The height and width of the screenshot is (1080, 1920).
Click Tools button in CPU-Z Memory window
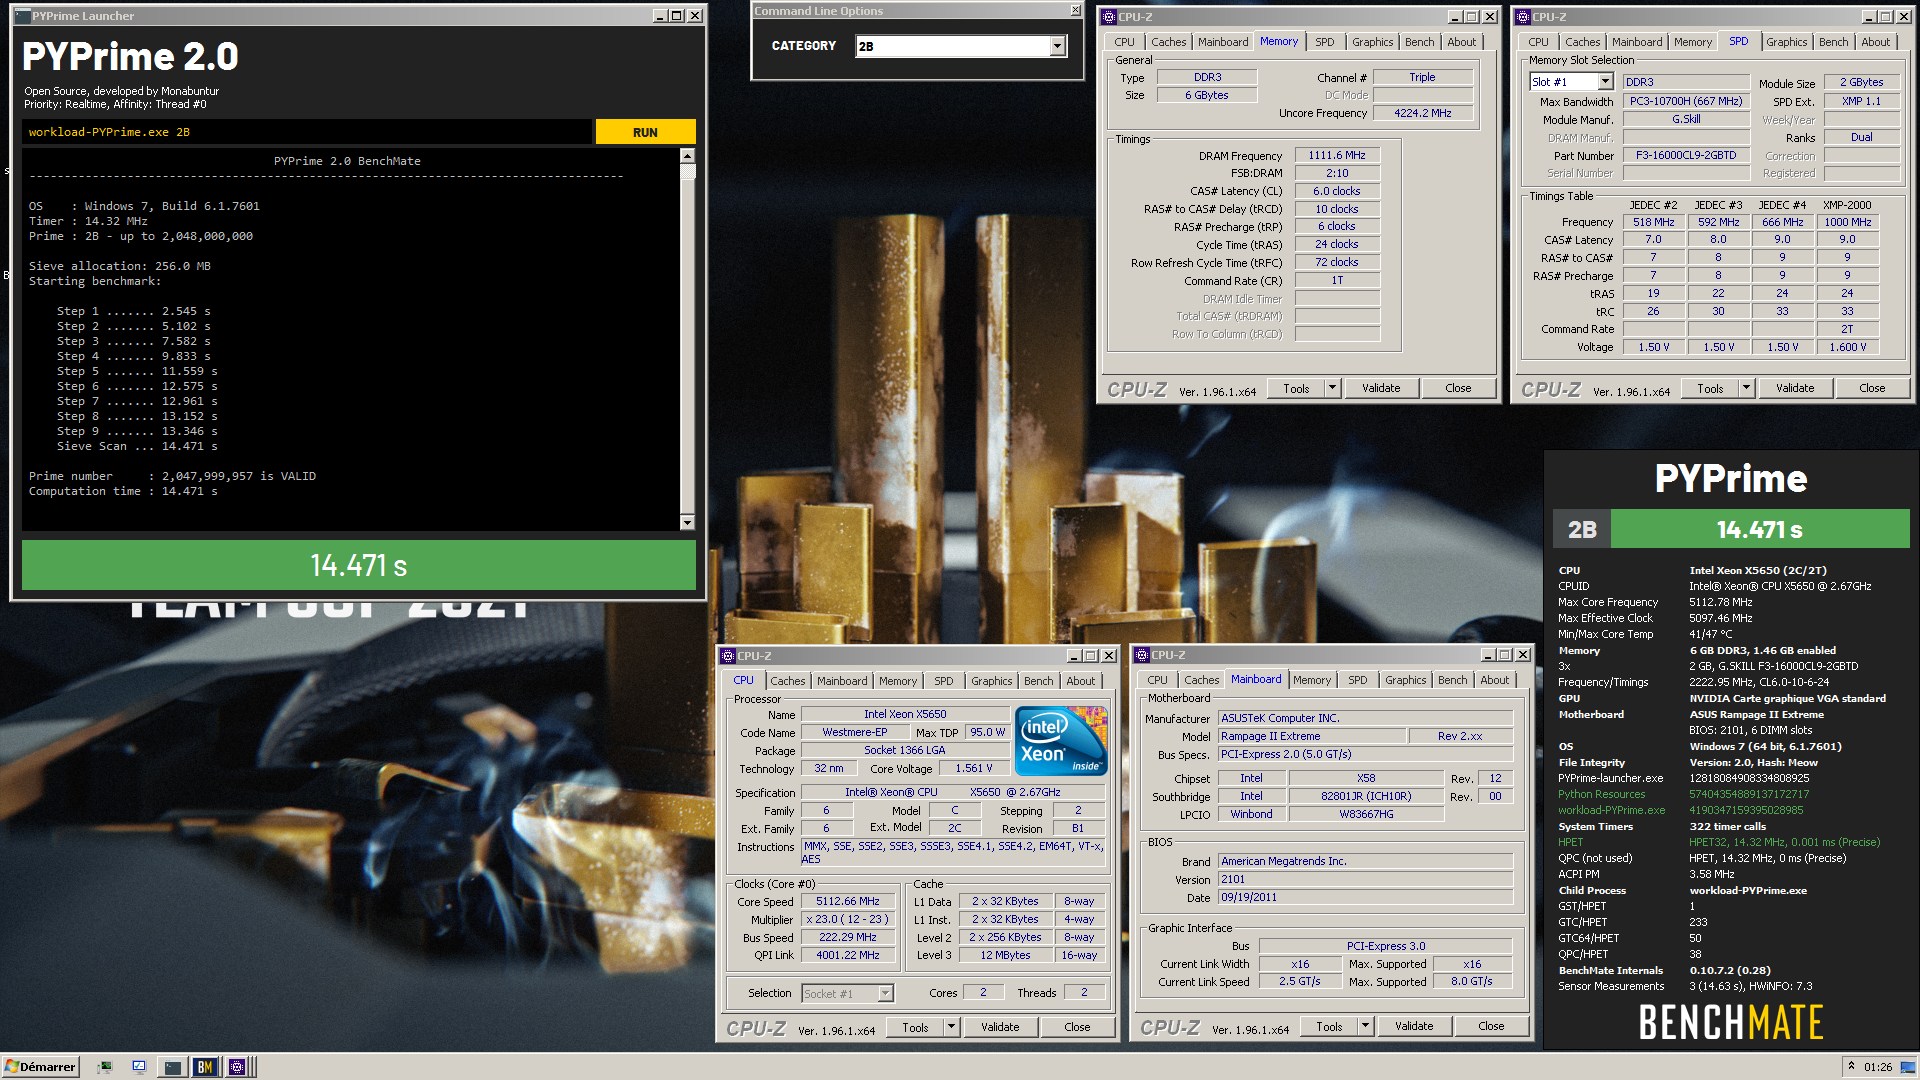coord(1296,388)
